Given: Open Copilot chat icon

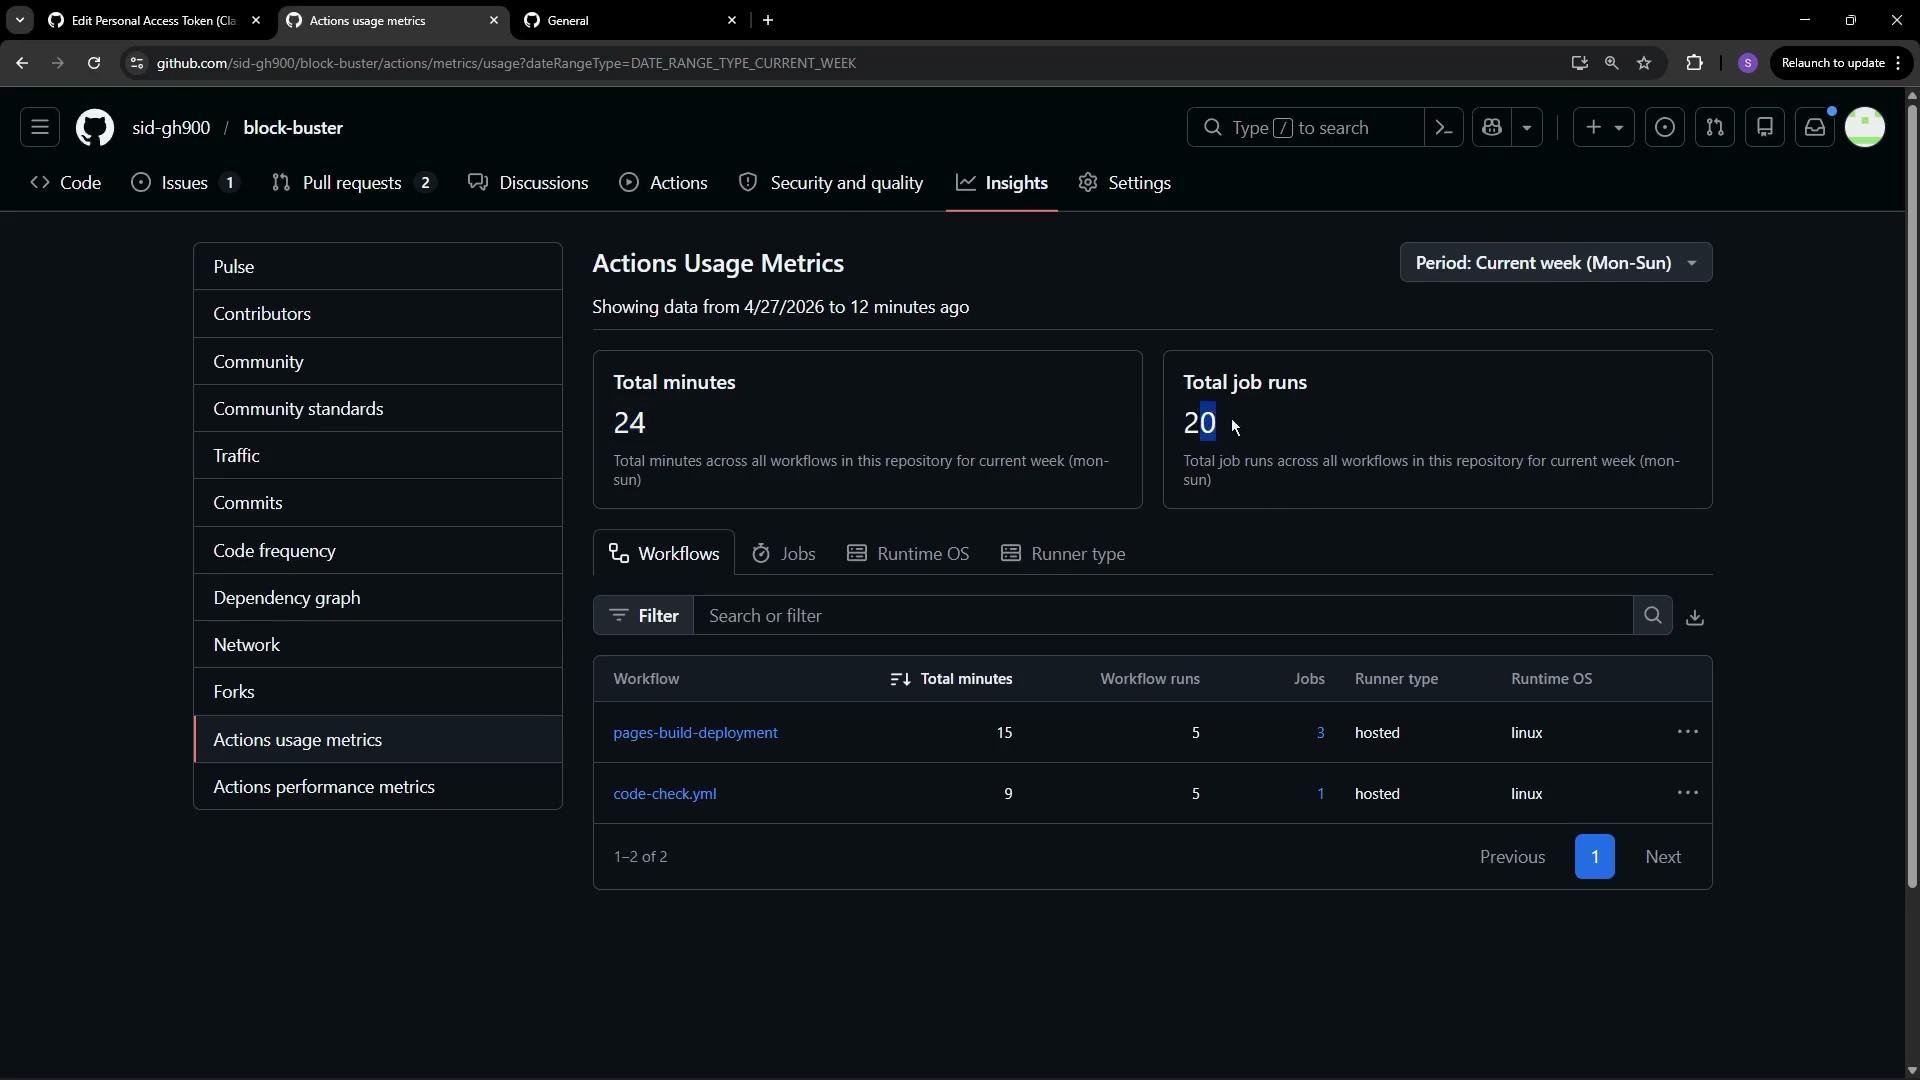Looking at the screenshot, I should pos(1492,128).
